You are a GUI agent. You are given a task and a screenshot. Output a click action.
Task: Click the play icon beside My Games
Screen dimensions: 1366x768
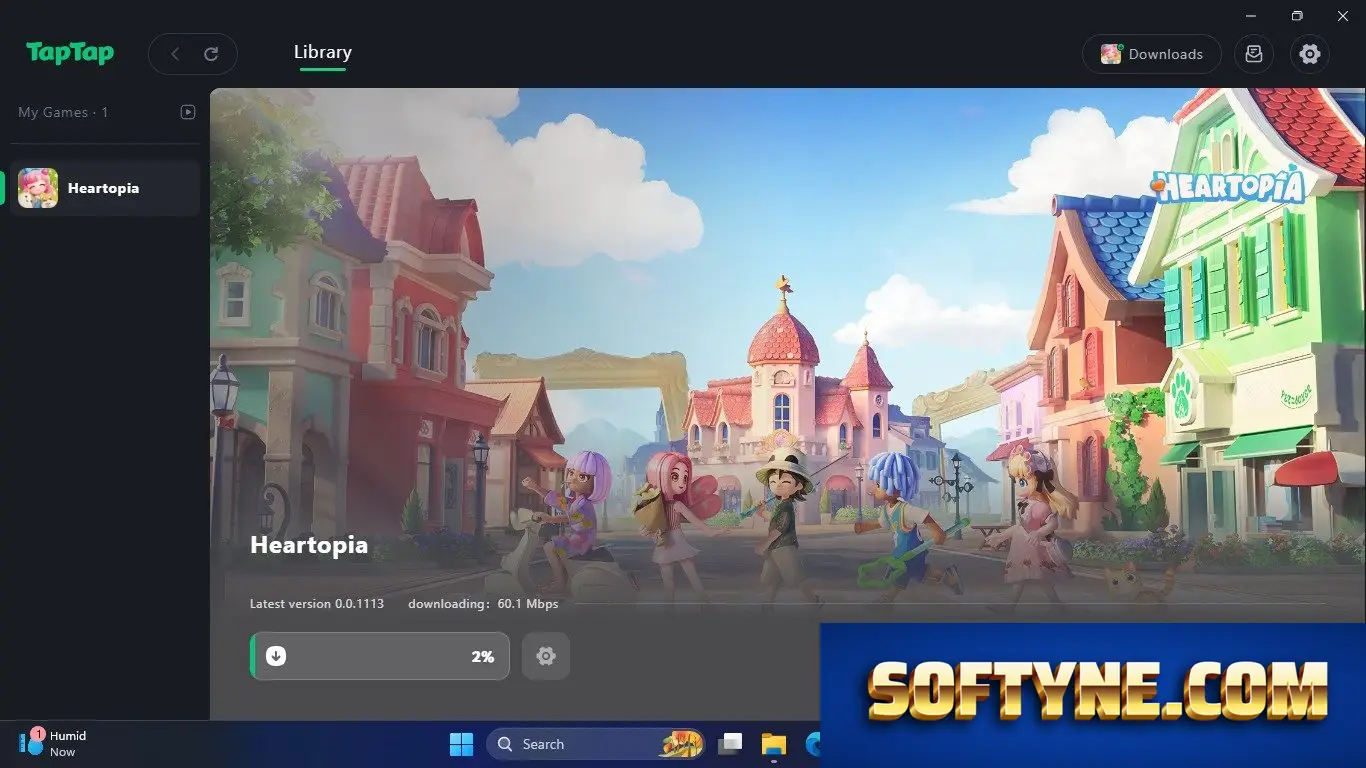click(x=187, y=112)
